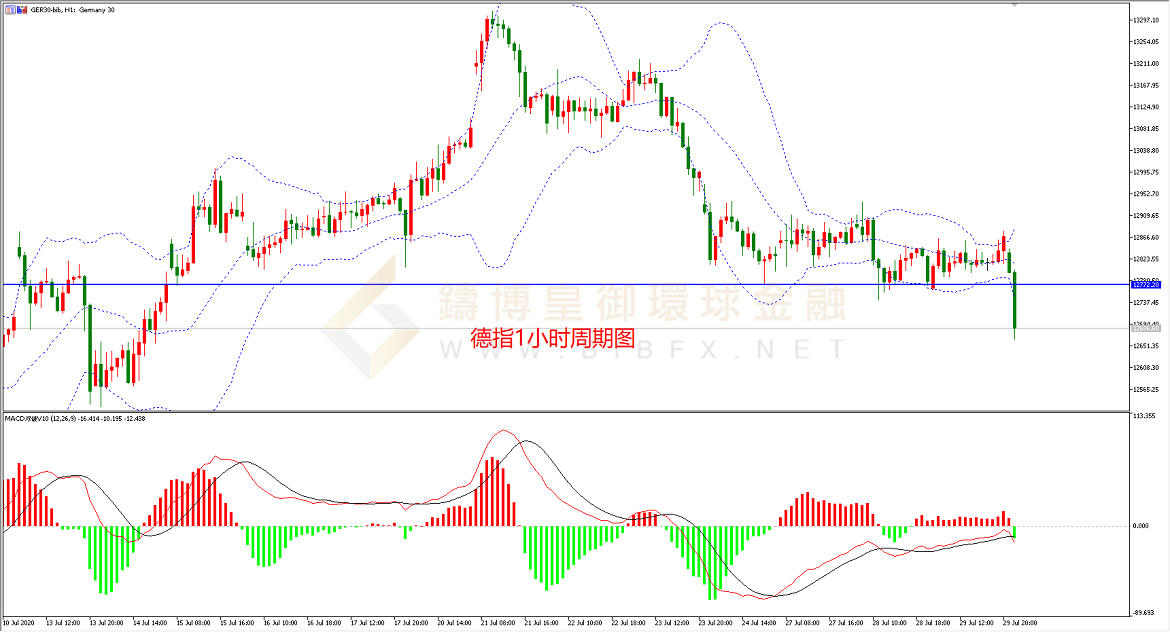
Task: Click the 24 Jul 14:00 time label
Action: (x=758, y=623)
